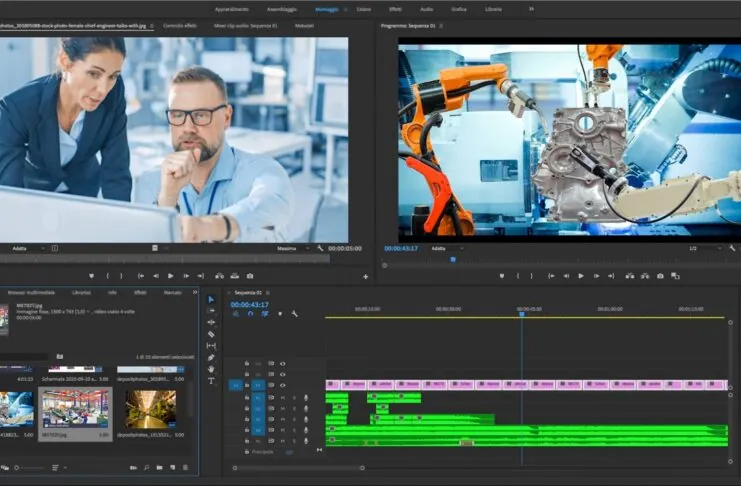
Task: Open timeline wrench display settings
Action: click(x=294, y=314)
